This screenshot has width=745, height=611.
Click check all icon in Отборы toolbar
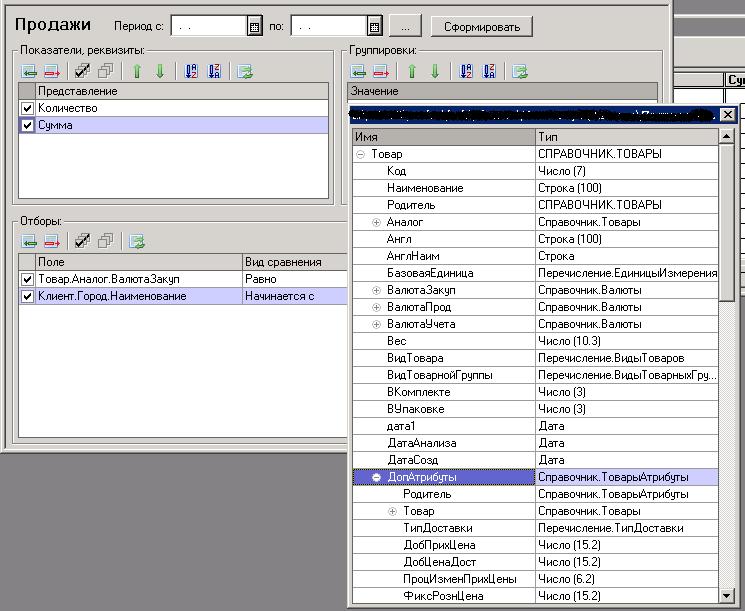point(83,241)
